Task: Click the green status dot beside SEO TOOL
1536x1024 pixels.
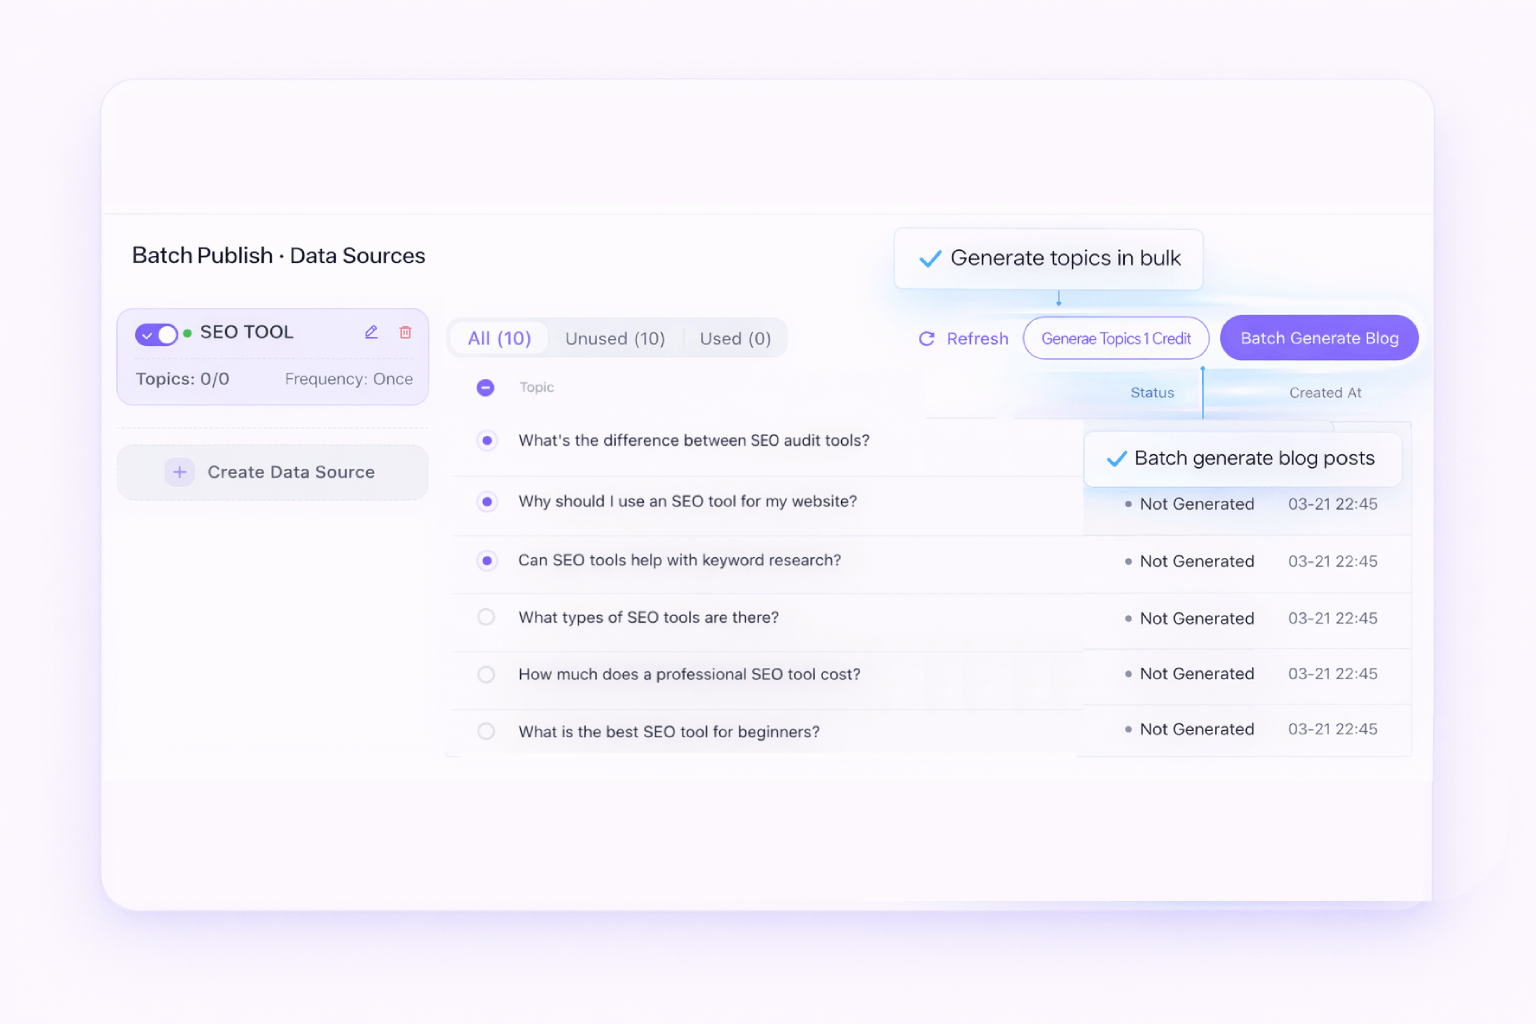Action: click(x=186, y=332)
